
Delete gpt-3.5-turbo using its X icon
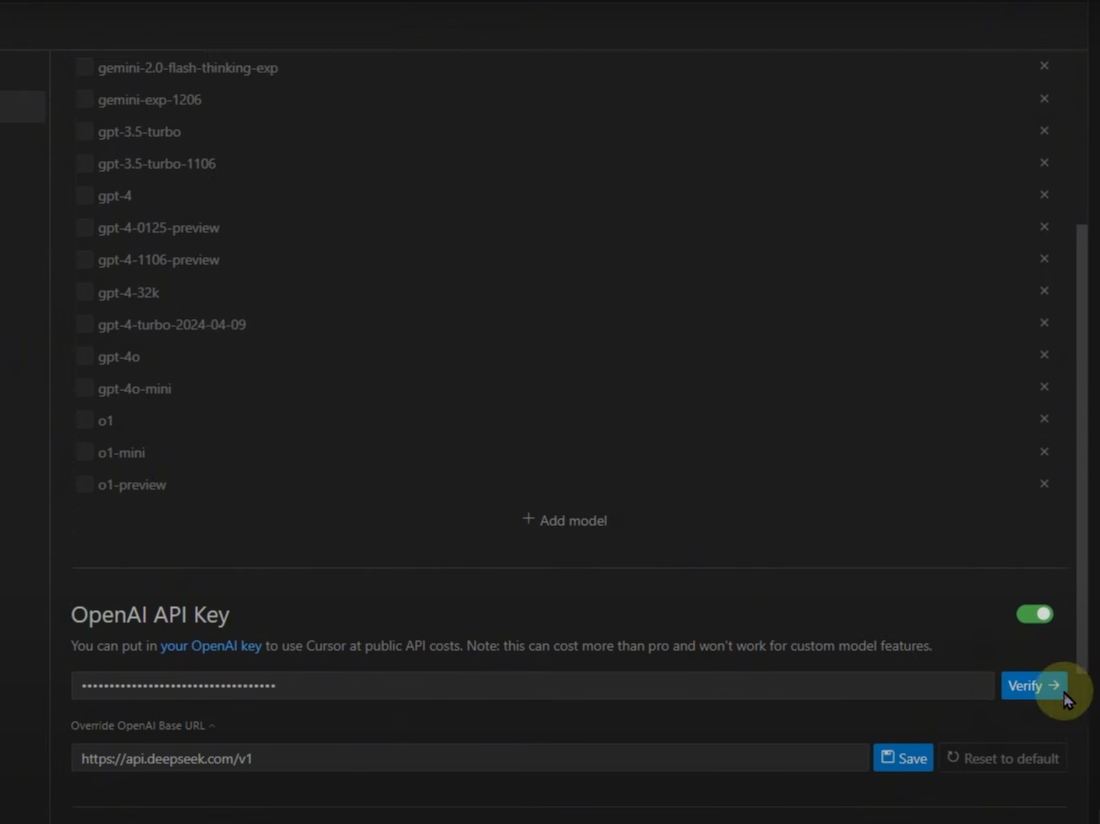[x=1044, y=130]
